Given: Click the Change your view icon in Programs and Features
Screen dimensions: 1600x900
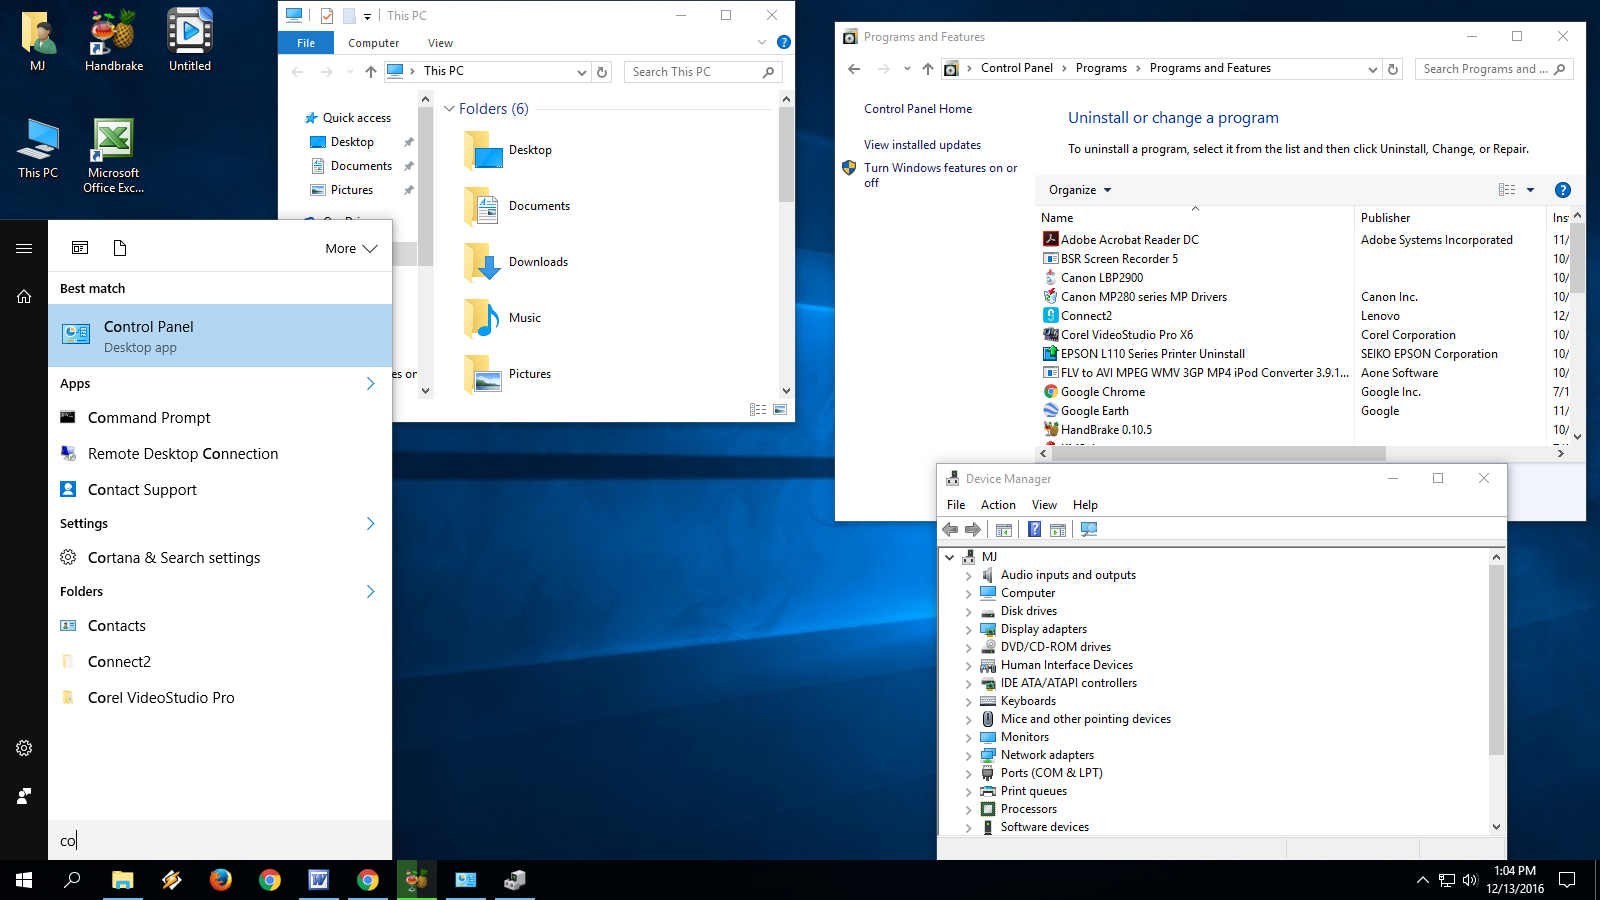Looking at the screenshot, I should click(x=1506, y=189).
